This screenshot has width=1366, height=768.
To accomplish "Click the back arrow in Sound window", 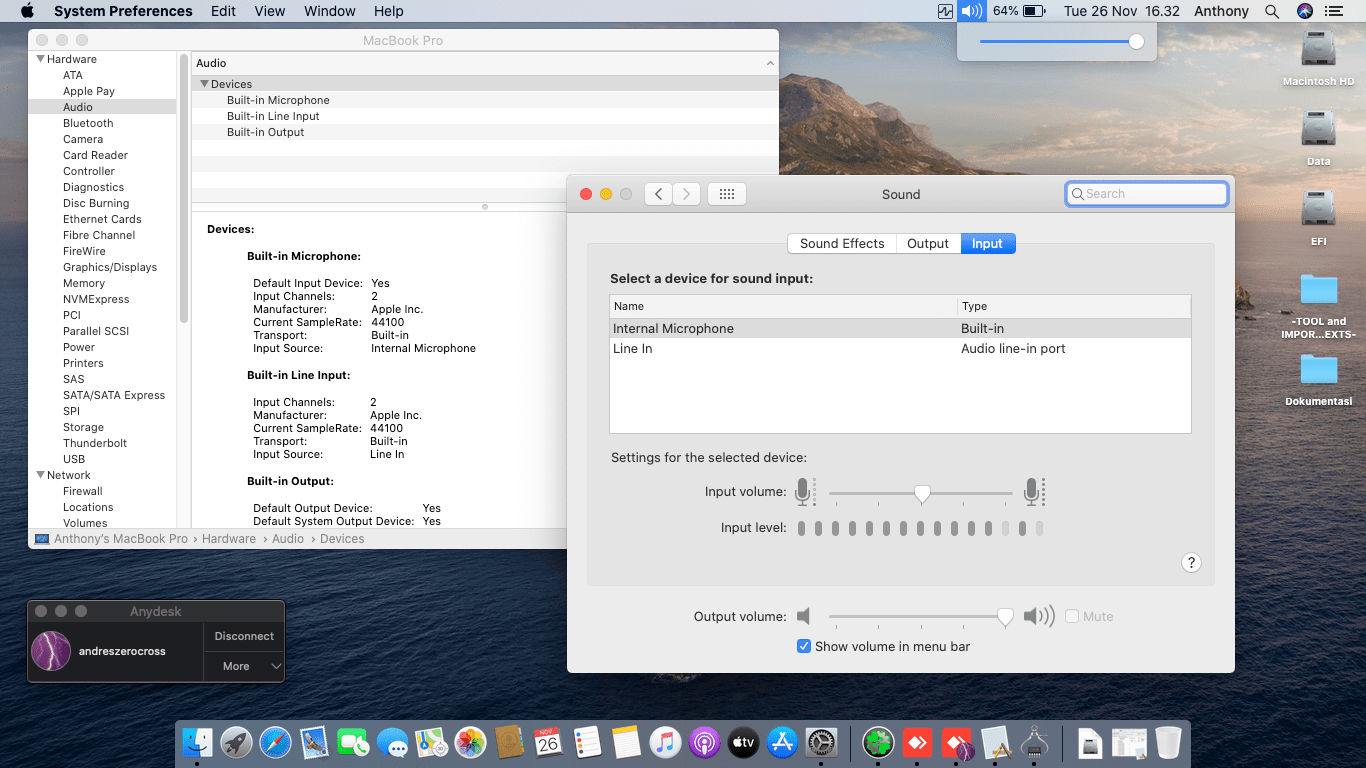I will [658, 194].
